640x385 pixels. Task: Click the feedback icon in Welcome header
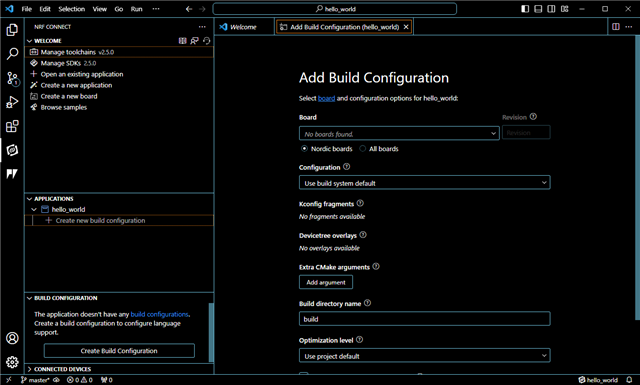(195, 41)
